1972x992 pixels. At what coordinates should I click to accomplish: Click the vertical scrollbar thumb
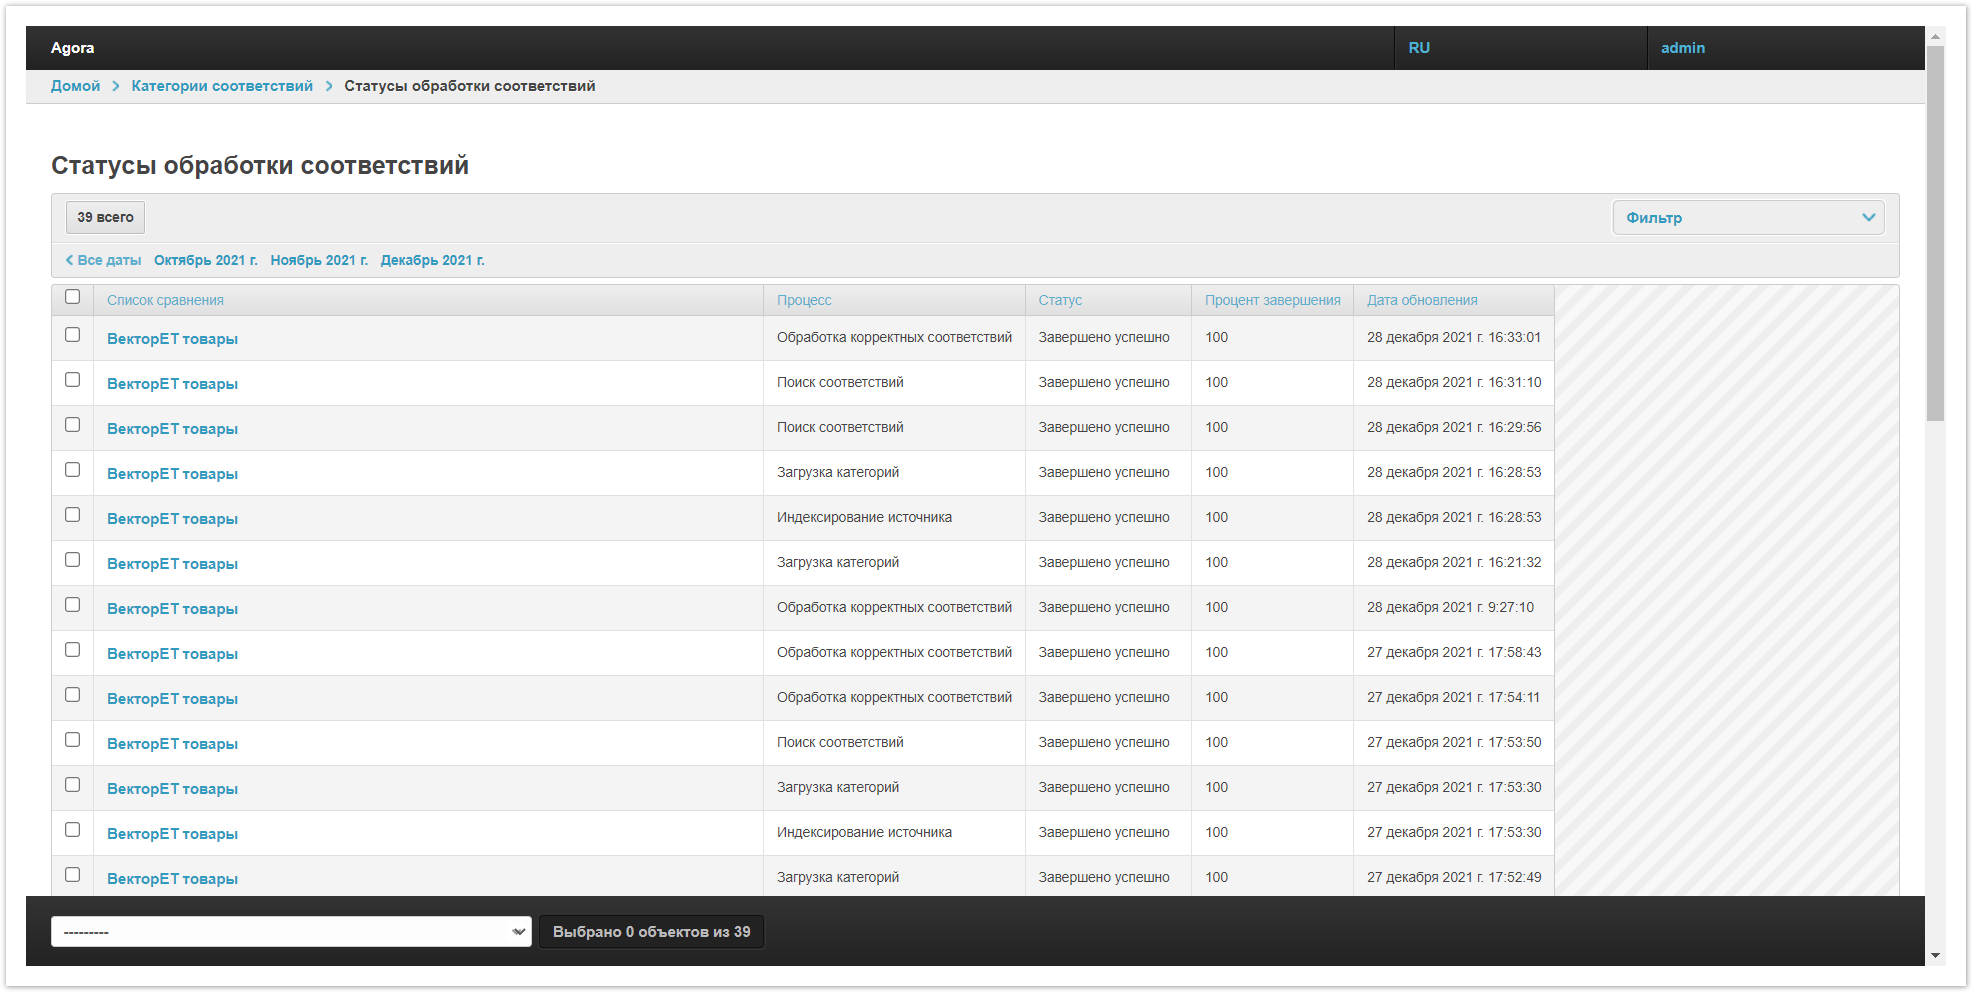pos(1936,230)
